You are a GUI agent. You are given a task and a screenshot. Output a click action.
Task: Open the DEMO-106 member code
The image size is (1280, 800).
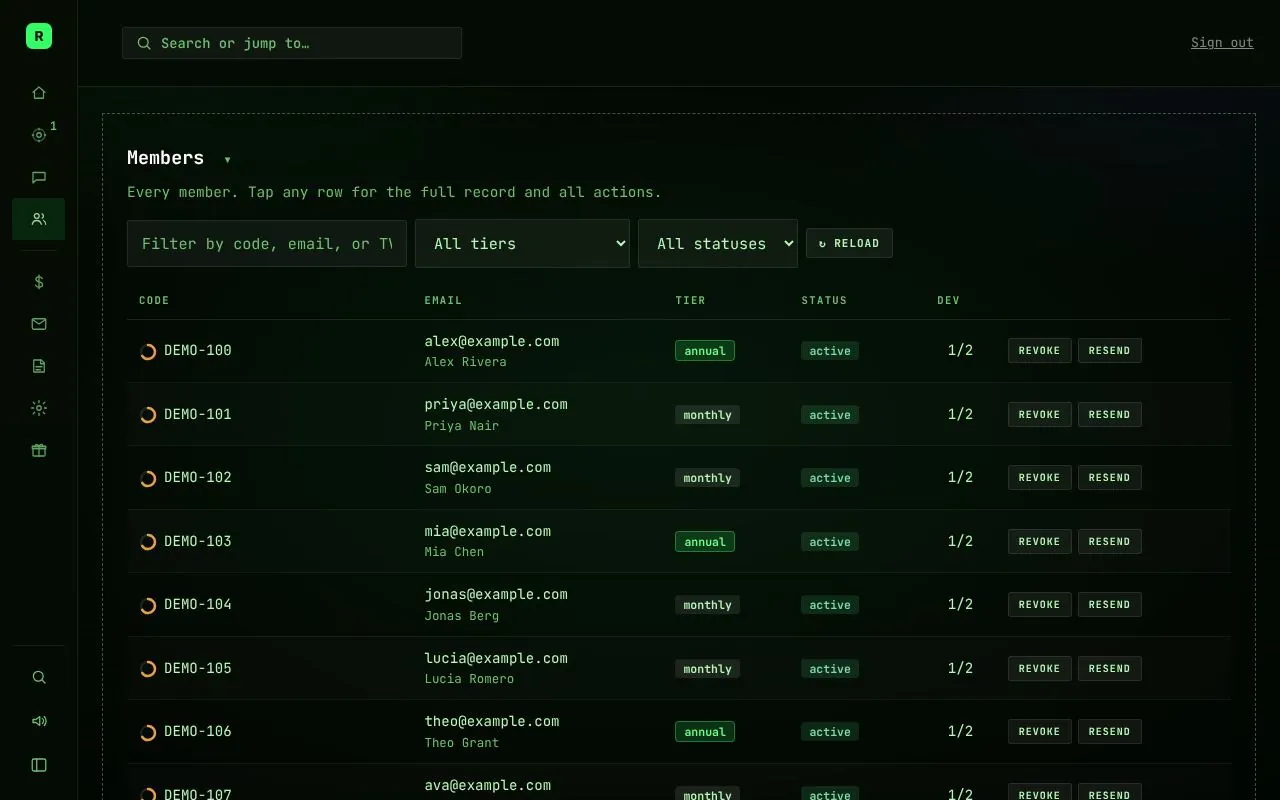pyautogui.click(x=198, y=731)
